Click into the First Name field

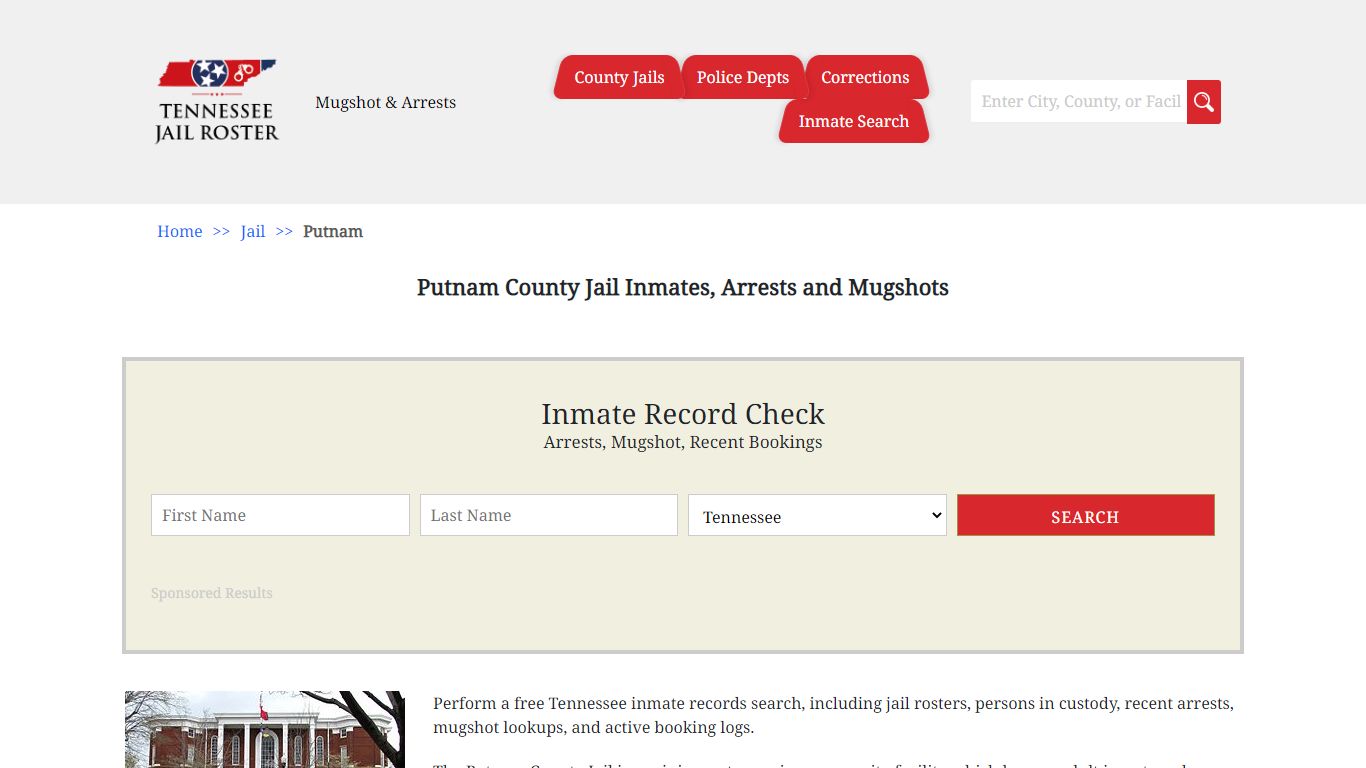[280, 515]
